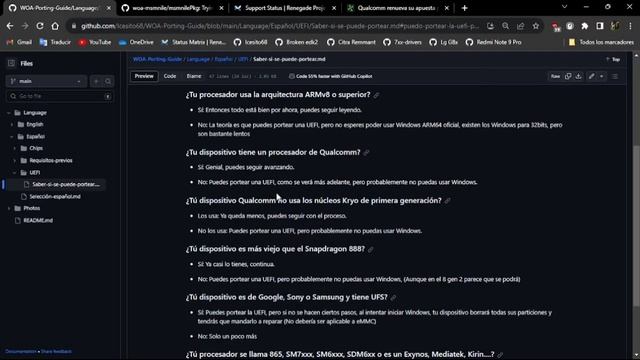
Task: Collapse the UEFI folder
Action: point(15,173)
